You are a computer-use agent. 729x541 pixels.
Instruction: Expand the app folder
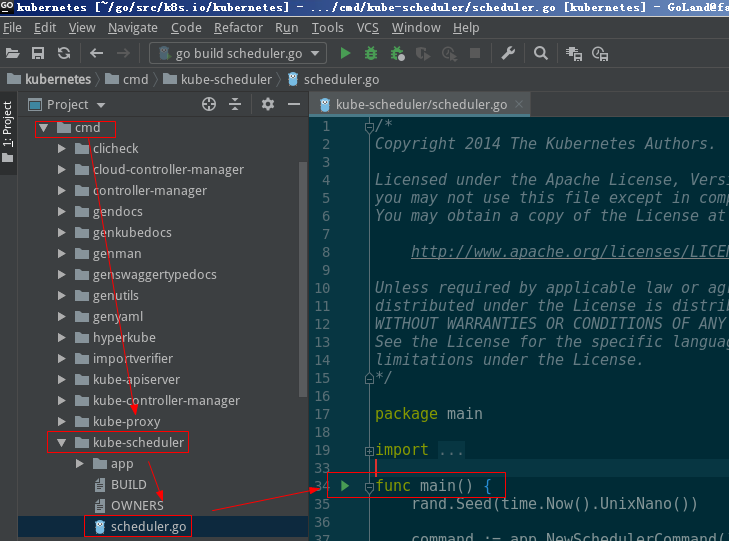coord(80,463)
